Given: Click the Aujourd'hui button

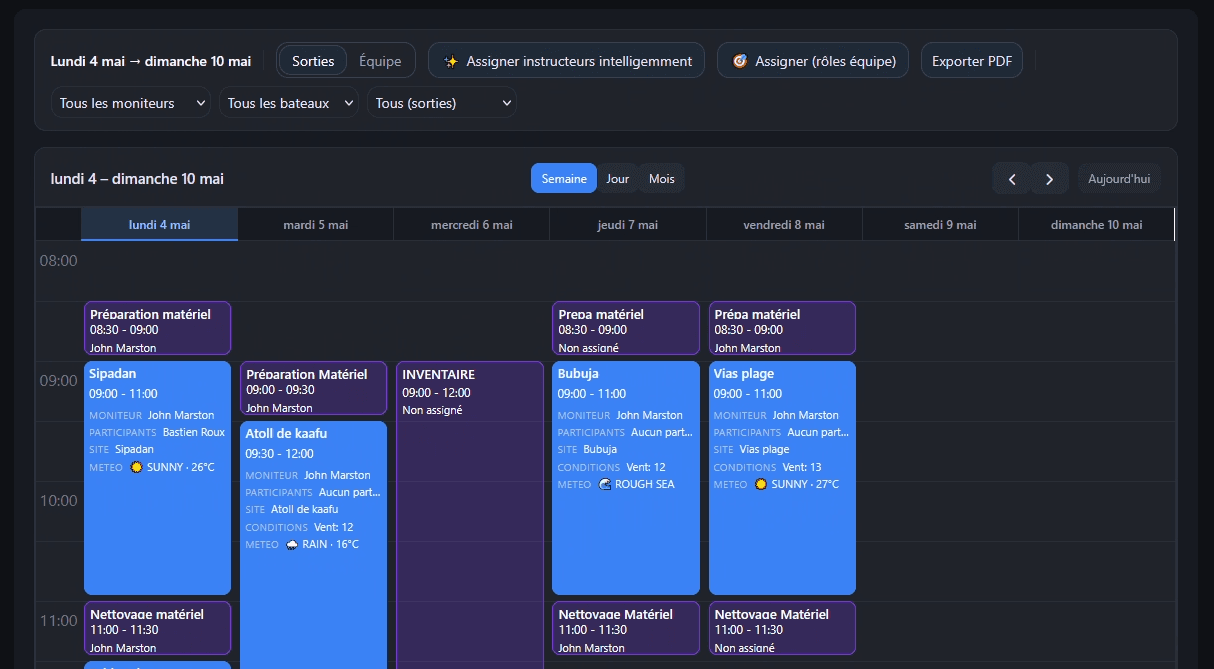Looking at the screenshot, I should coord(1119,179).
